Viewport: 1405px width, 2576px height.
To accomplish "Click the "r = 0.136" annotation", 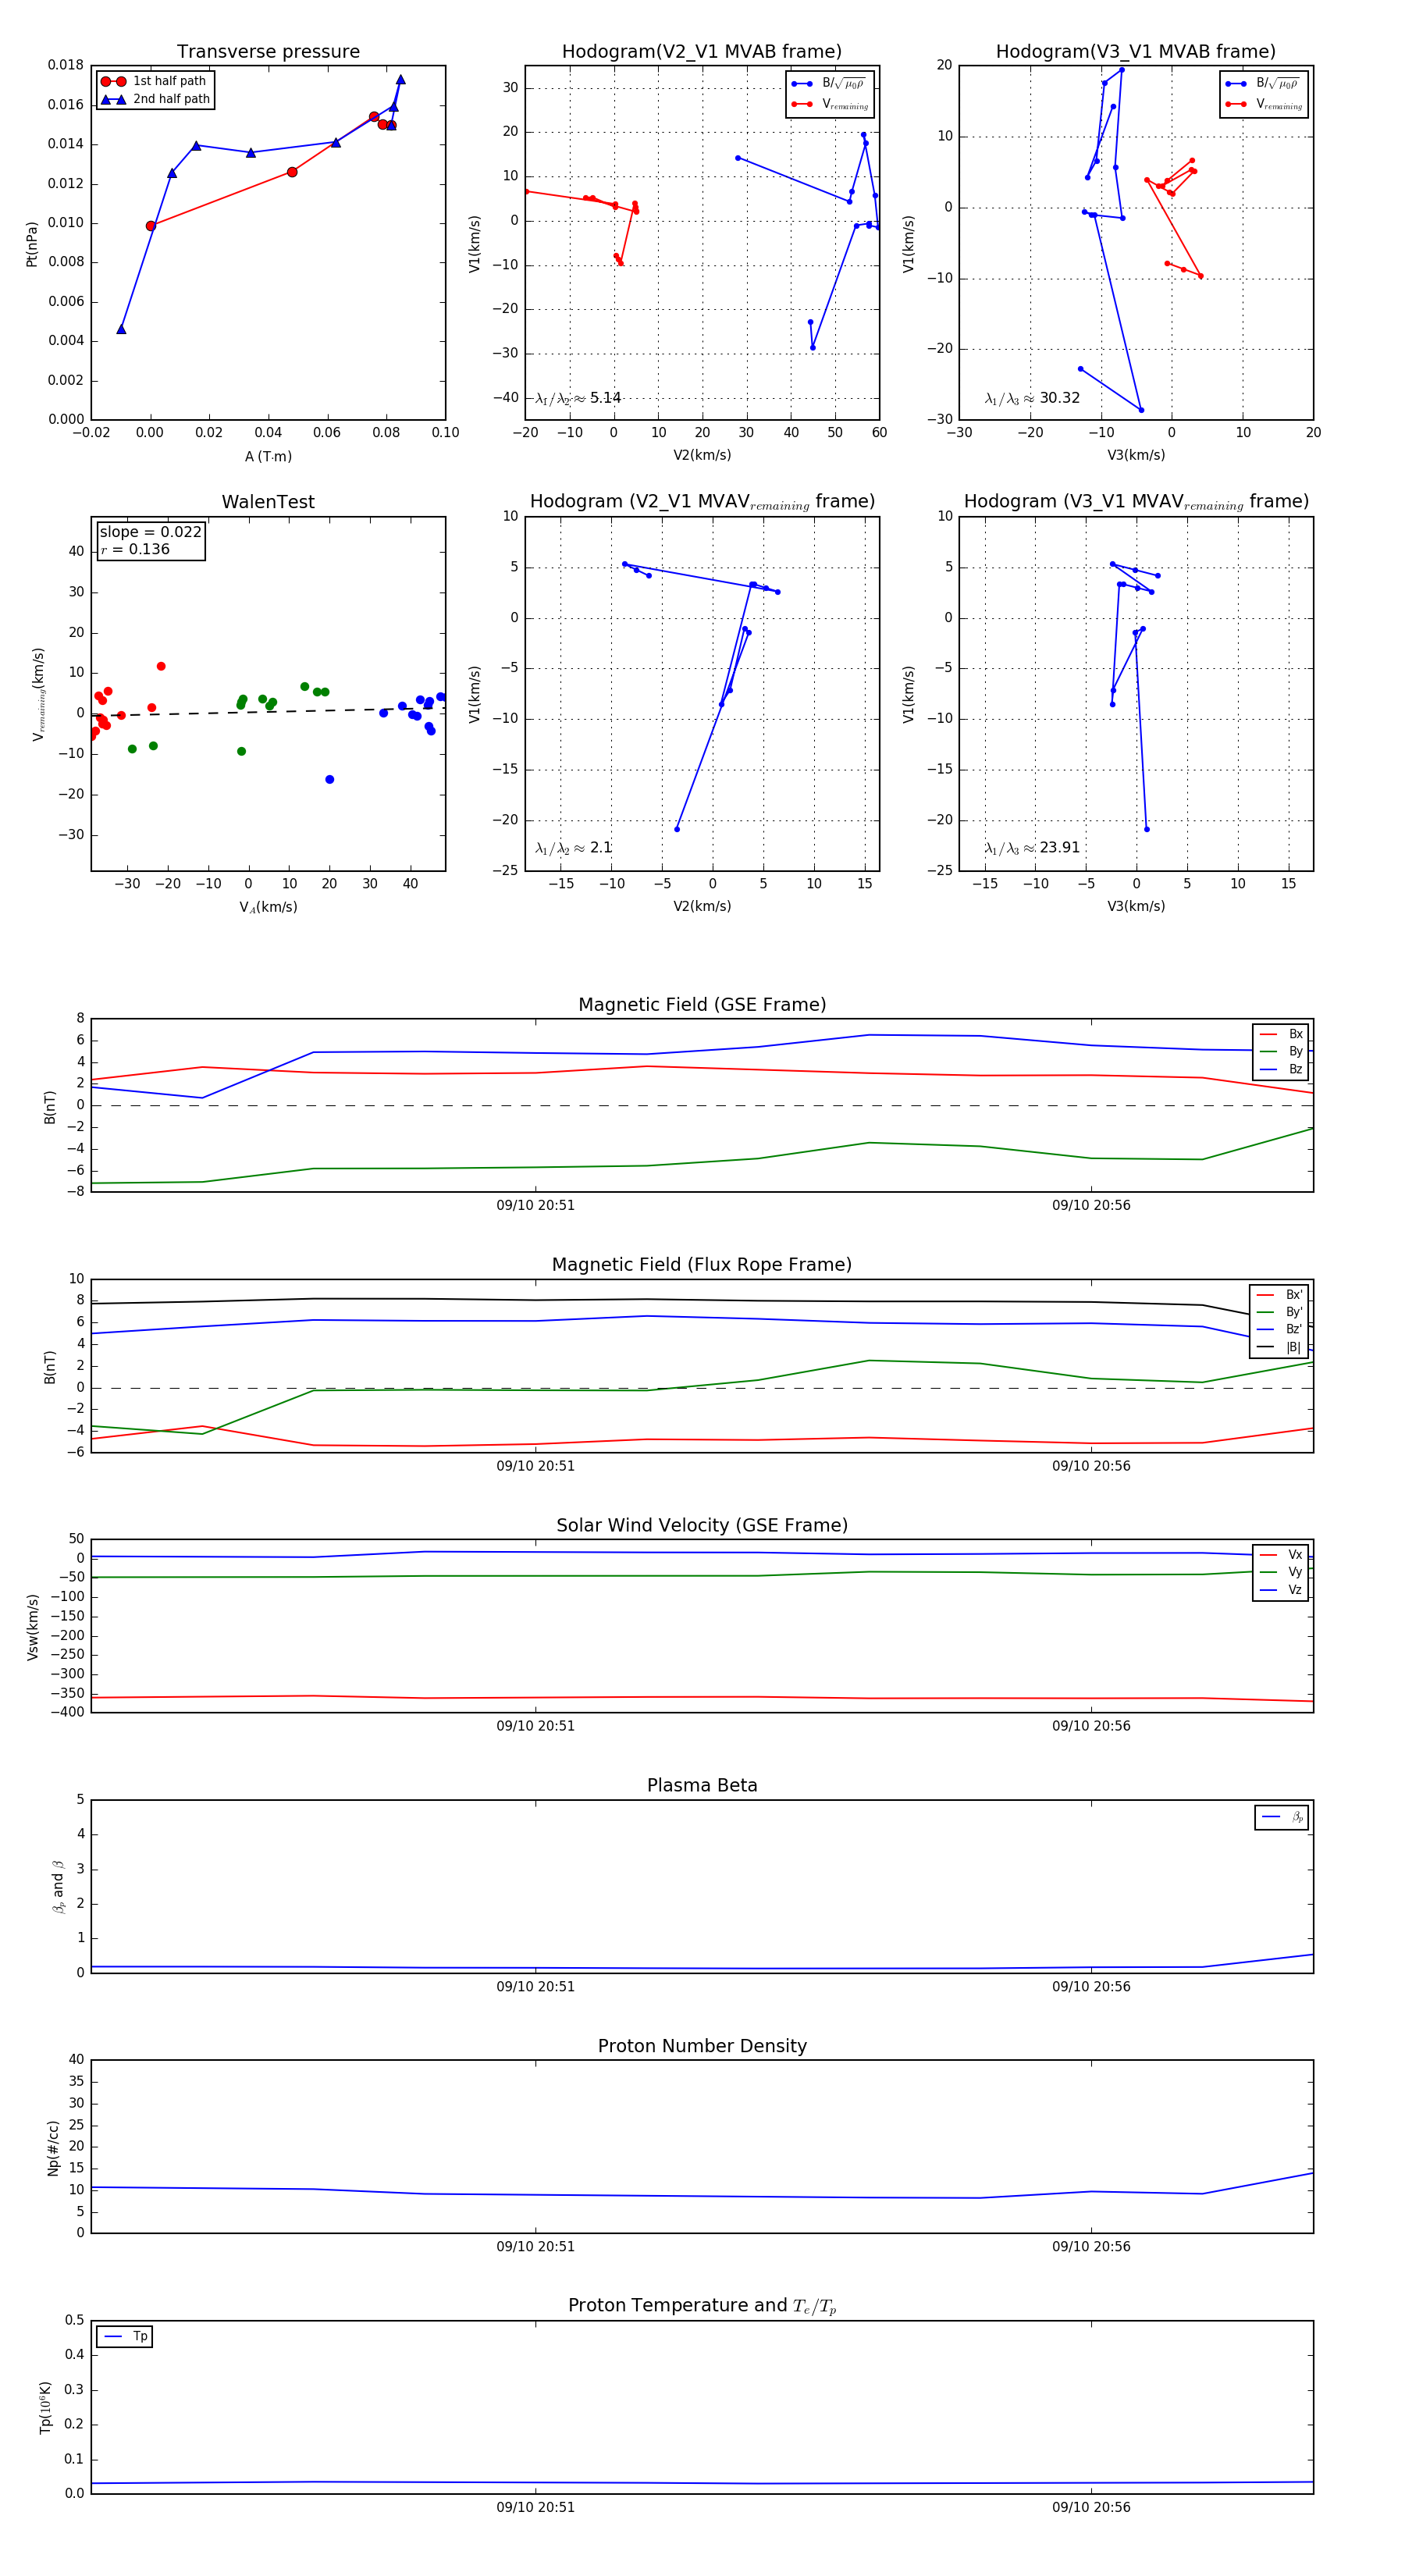I will coord(135,549).
